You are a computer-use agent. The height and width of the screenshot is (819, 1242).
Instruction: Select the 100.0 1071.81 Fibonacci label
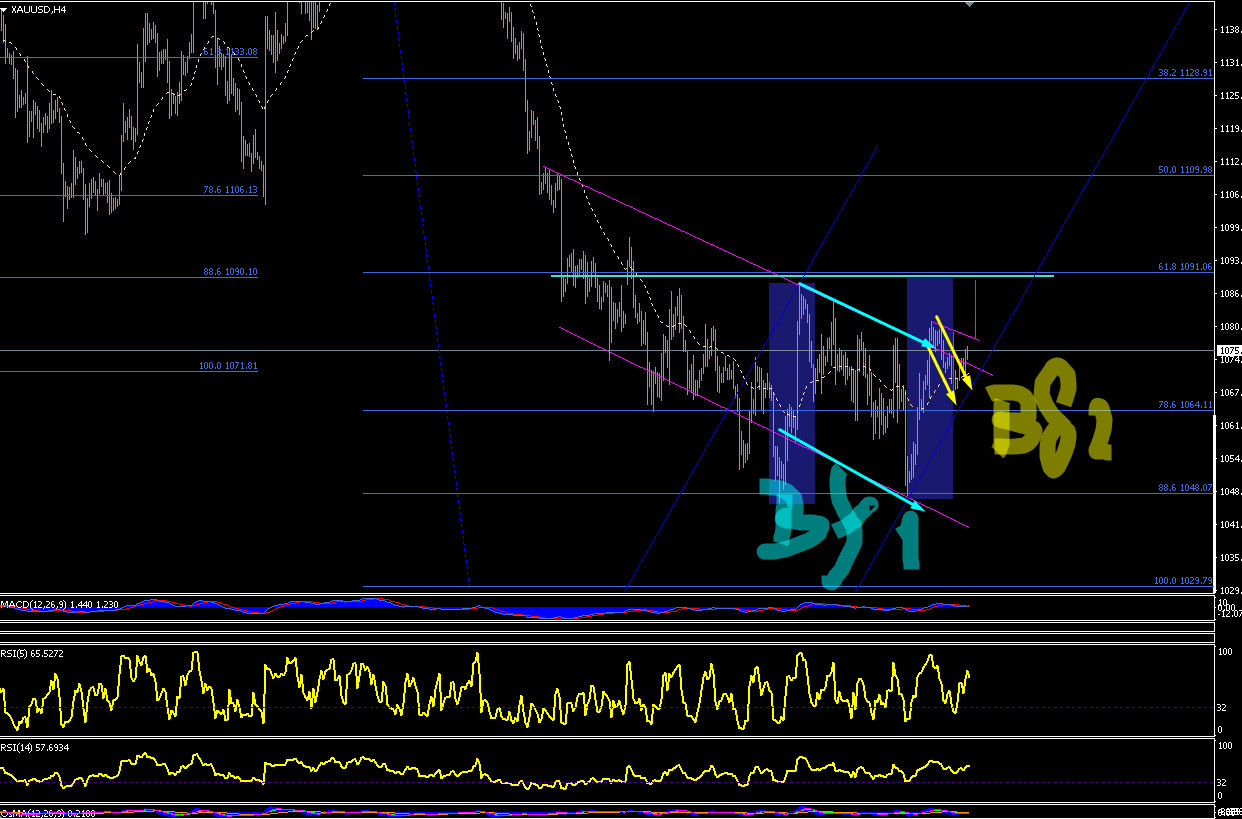pos(228,366)
